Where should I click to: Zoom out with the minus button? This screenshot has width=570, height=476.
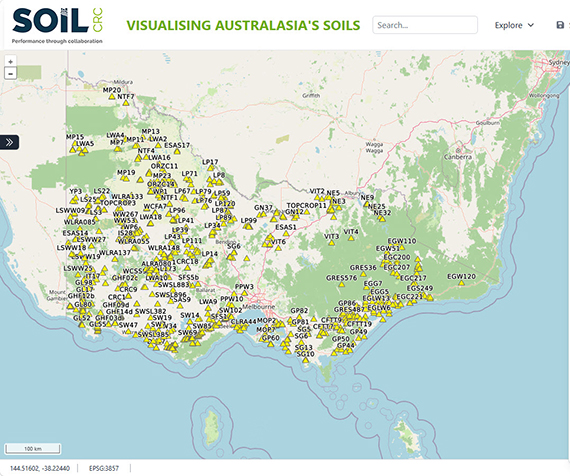coord(11,74)
